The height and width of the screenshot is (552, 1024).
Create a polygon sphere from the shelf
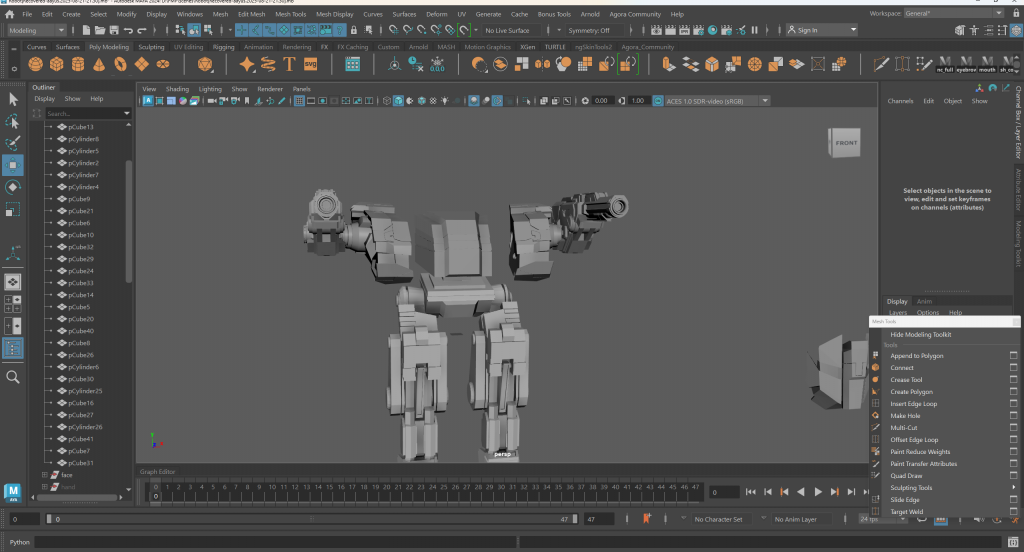pos(35,64)
